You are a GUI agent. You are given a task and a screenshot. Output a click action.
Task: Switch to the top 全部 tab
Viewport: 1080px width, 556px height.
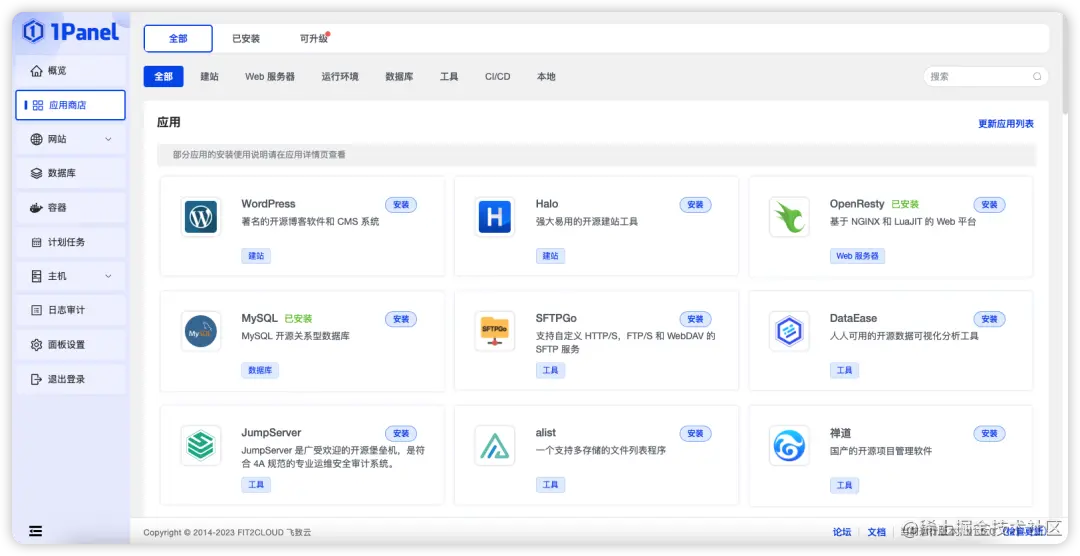click(178, 39)
